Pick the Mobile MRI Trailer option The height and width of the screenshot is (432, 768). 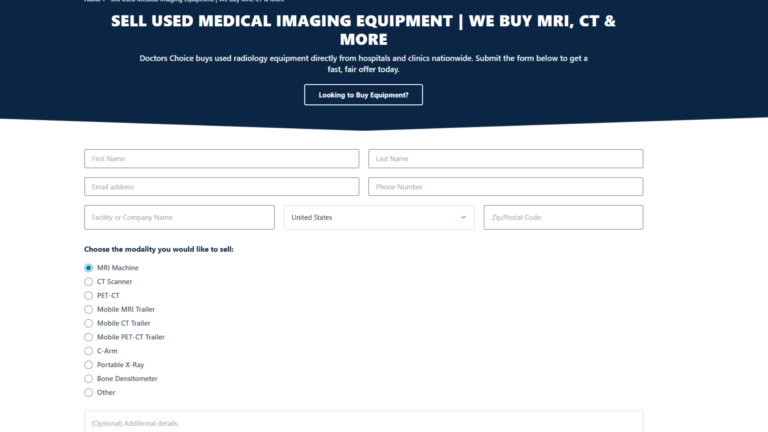(x=88, y=310)
